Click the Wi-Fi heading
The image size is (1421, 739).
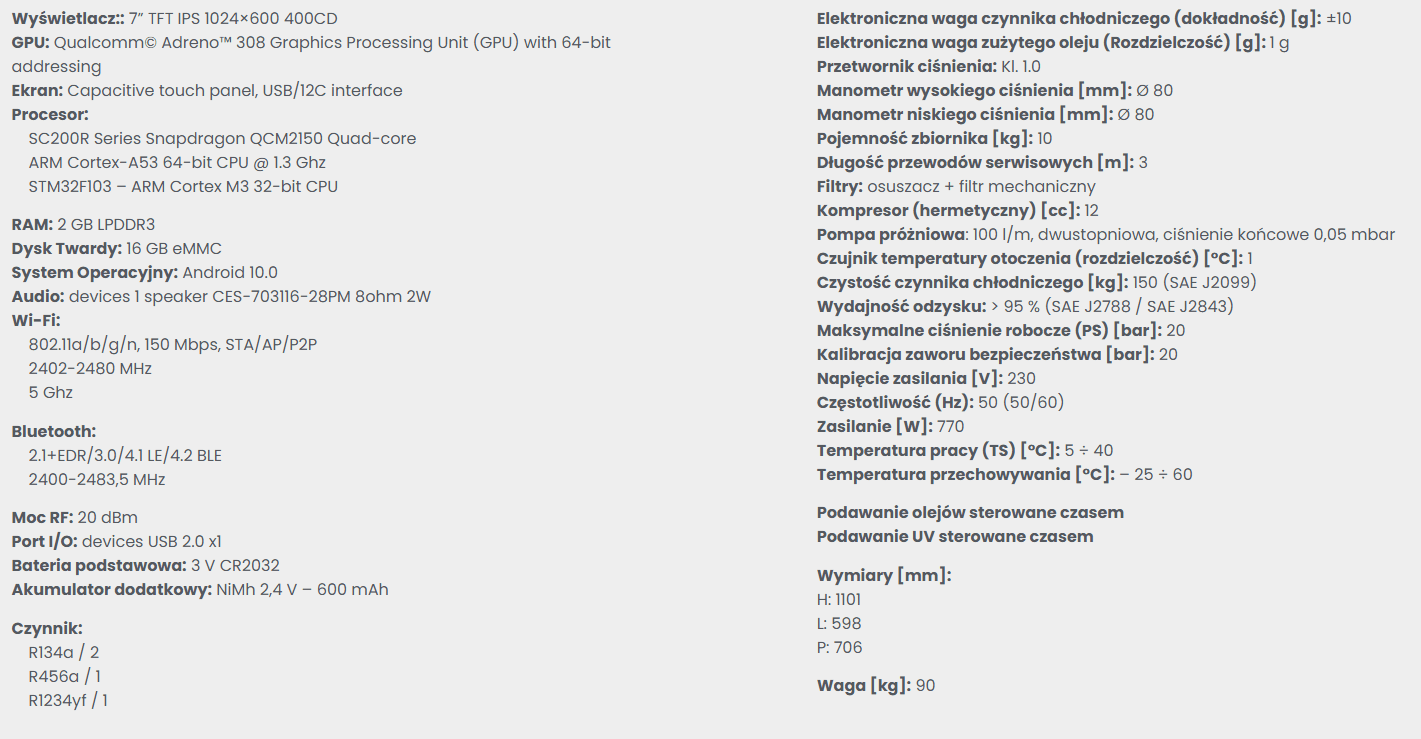(x=36, y=320)
